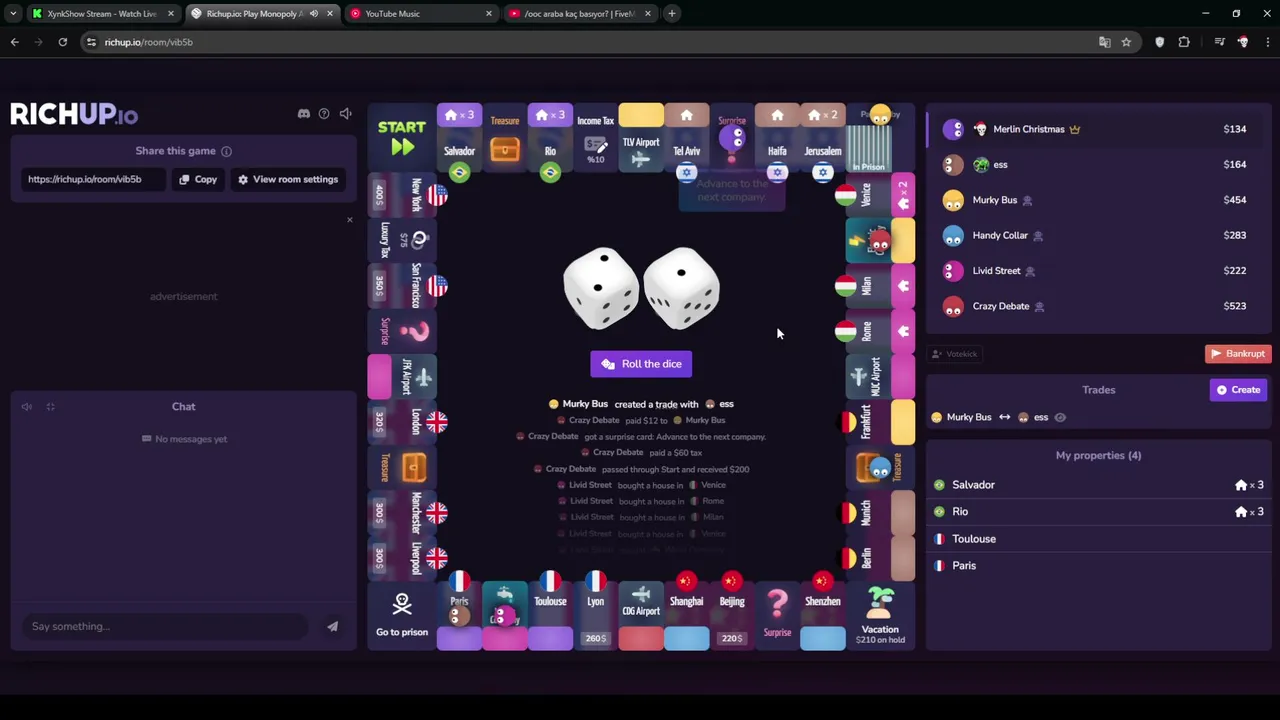Select the Jerusalem property tile
The image size is (1280, 720).
pyautogui.click(x=823, y=138)
